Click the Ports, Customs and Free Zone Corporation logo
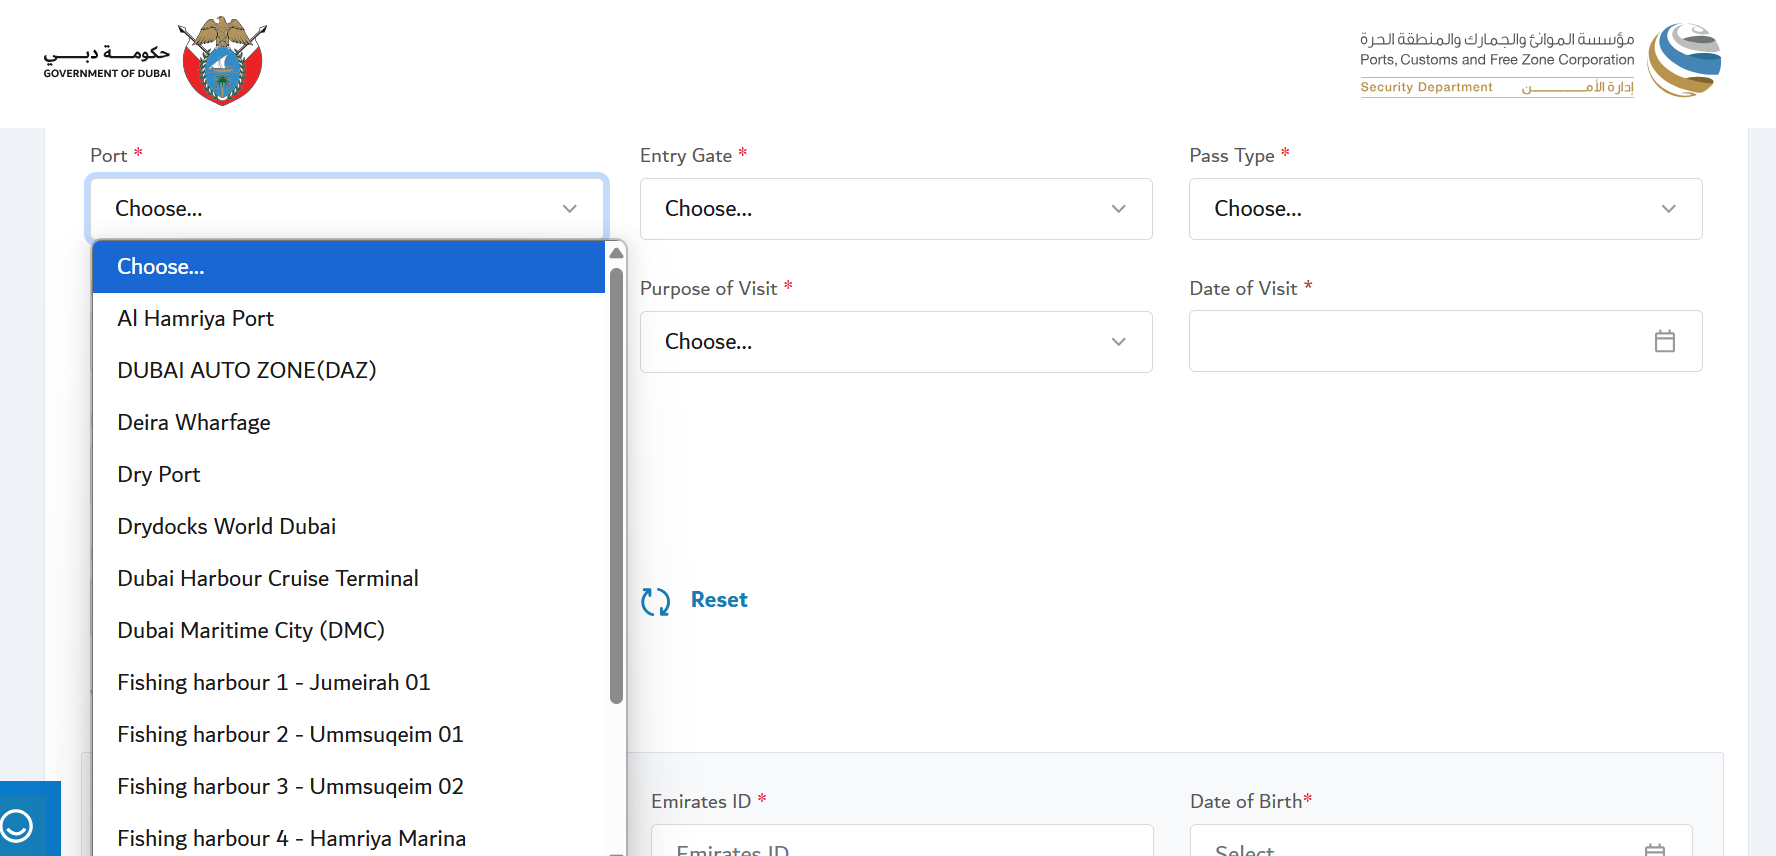 [x=1540, y=61]
